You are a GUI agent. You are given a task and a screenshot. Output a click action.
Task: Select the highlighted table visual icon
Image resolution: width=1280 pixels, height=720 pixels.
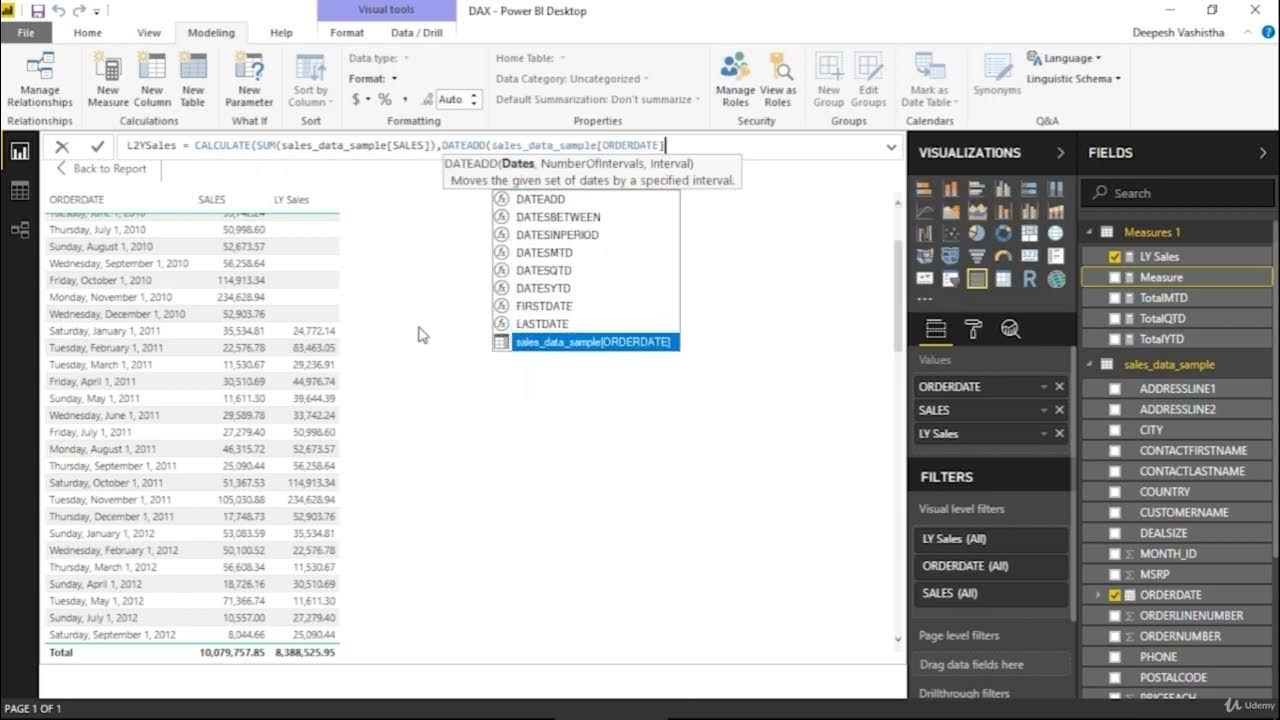[977, 279]
